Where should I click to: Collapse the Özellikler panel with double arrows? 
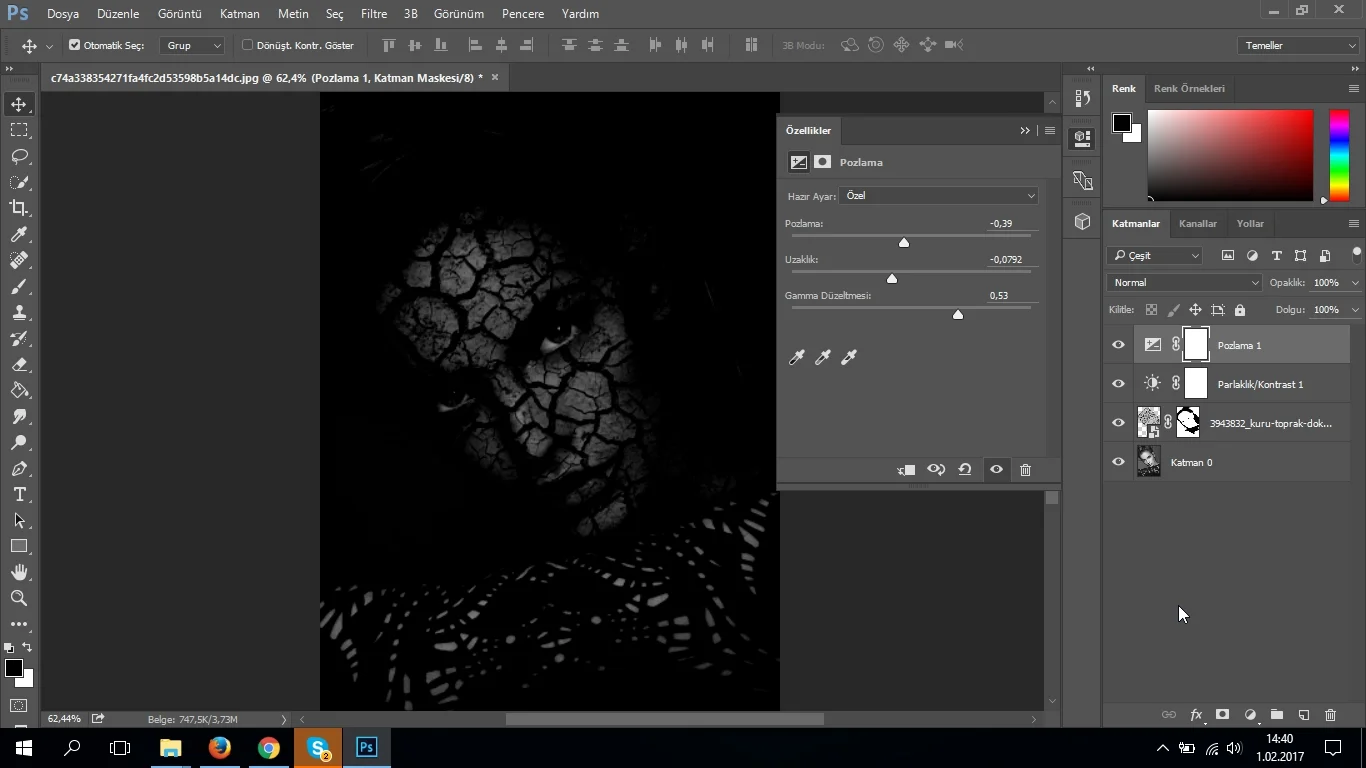click(x=1024, y=131)
